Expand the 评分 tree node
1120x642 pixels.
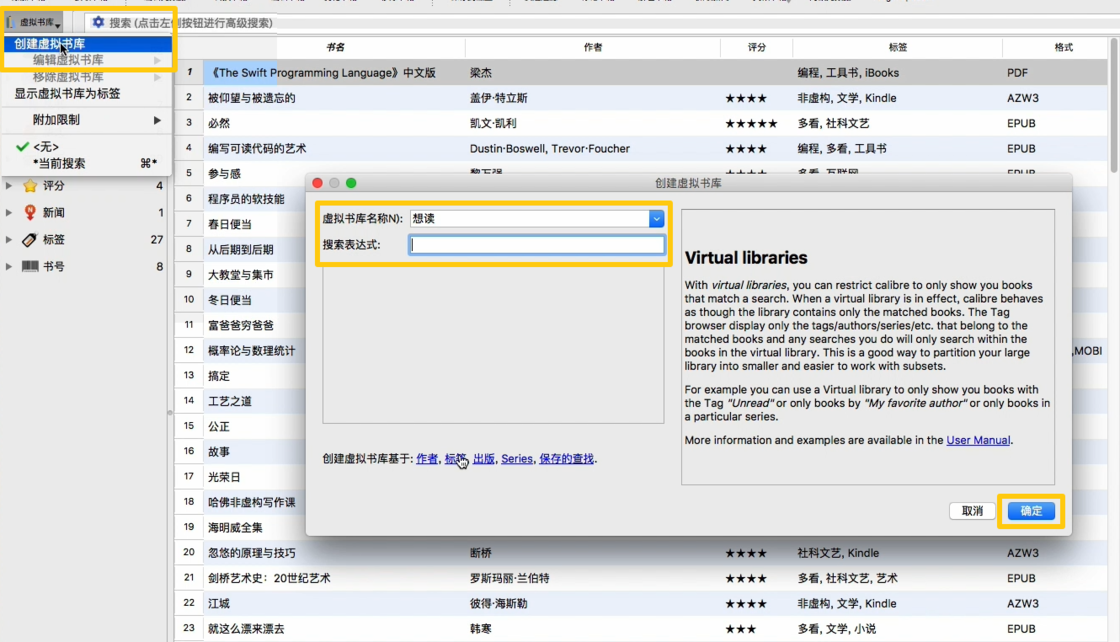tap(9, 186)
